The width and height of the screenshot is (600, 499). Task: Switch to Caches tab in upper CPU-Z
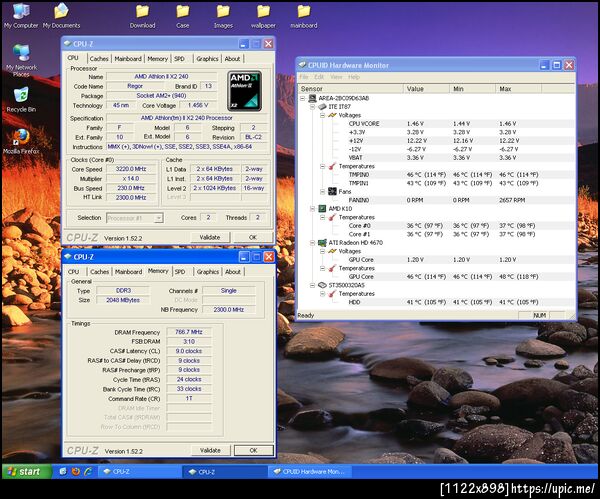point(99,59)
